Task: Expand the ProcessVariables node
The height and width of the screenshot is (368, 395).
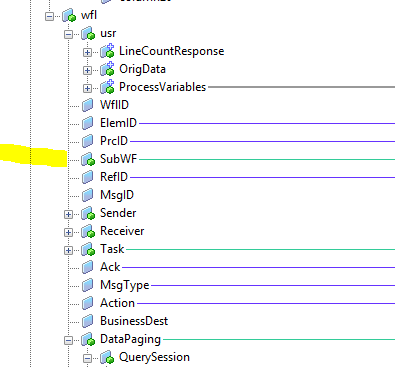Action: pyautogui.click(x=87, y=88)
